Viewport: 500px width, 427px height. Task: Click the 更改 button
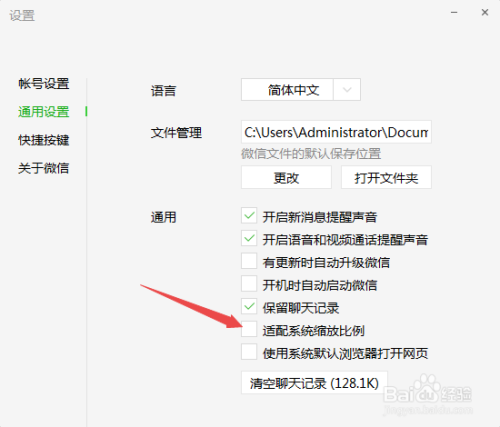[286, 178]
